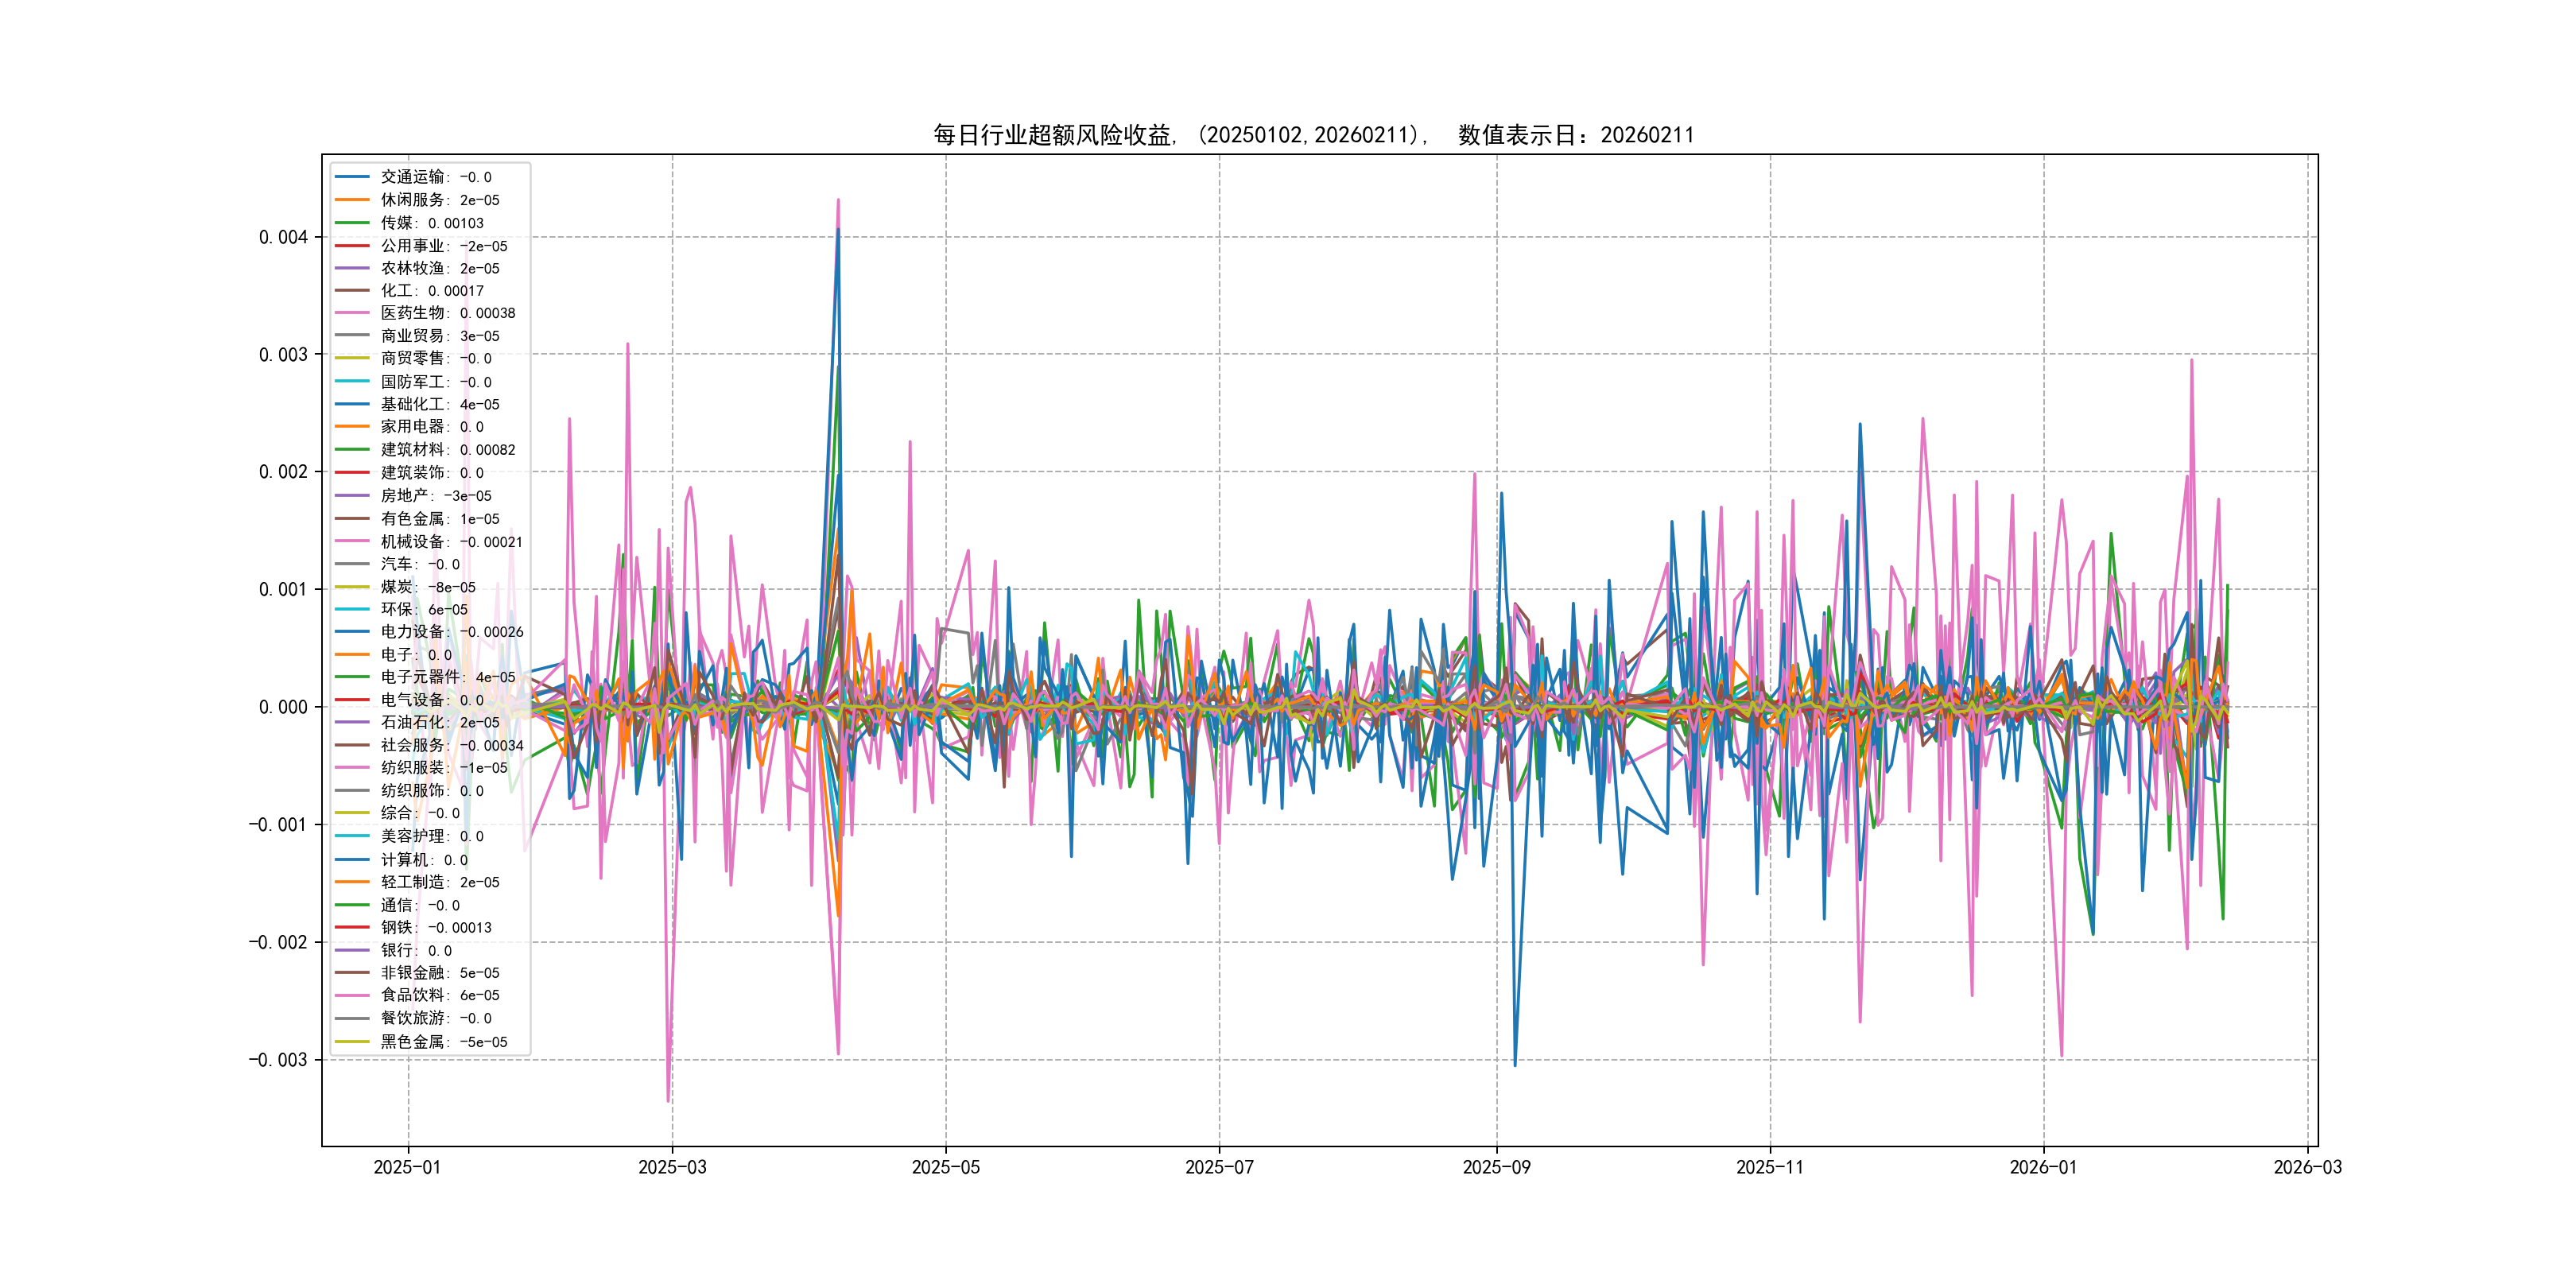Click the 0.000 y-axis tick label
The image size is (2576, 1288).
[283, 707]
